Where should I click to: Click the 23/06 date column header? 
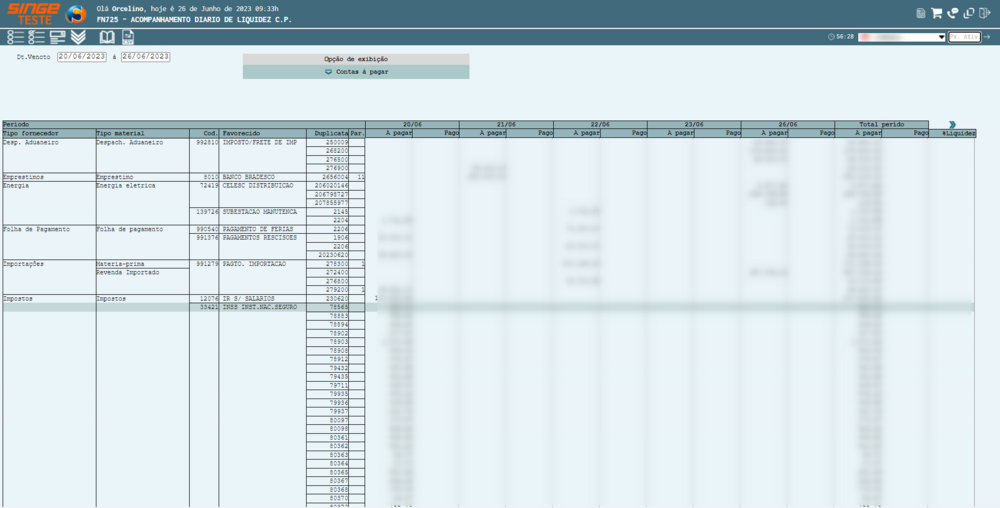tap(694, 124)
